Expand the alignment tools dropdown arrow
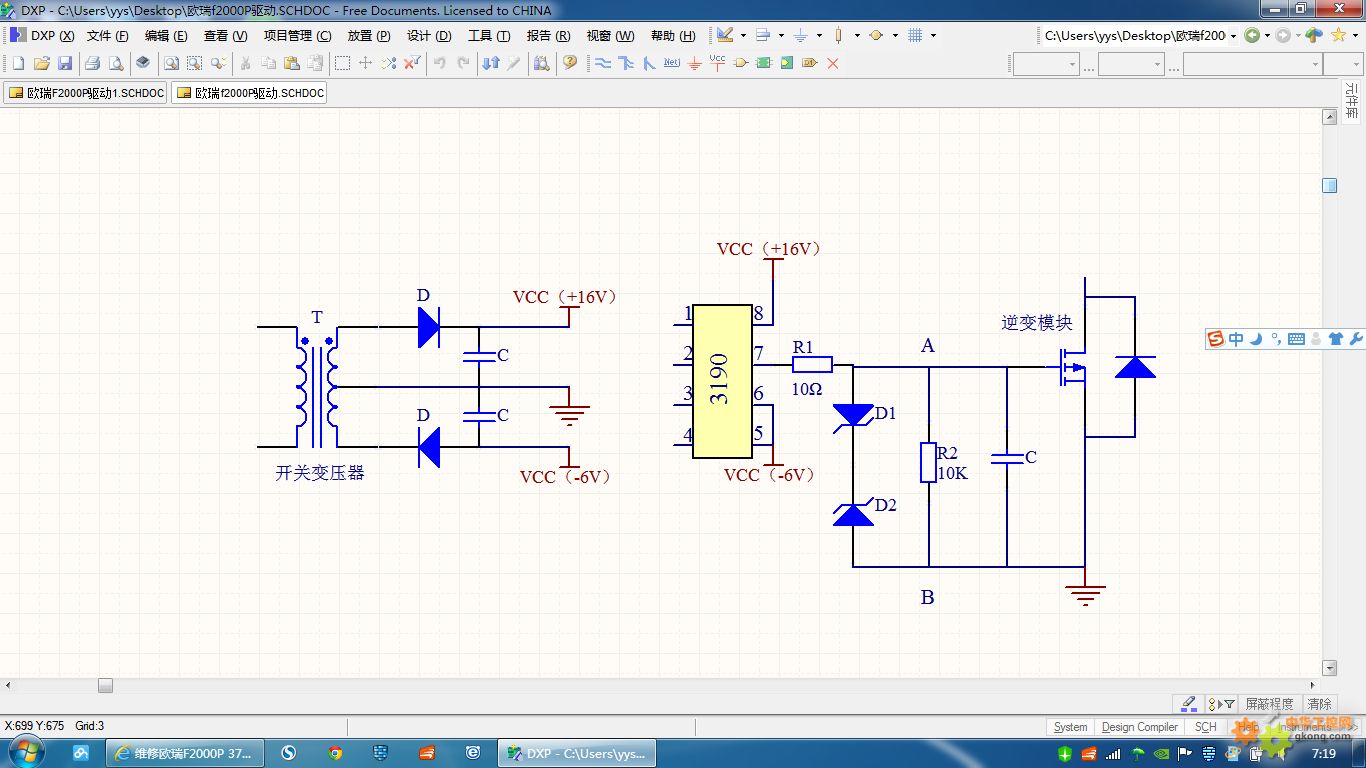This screenshot has height=768, width=1366. 781,35
